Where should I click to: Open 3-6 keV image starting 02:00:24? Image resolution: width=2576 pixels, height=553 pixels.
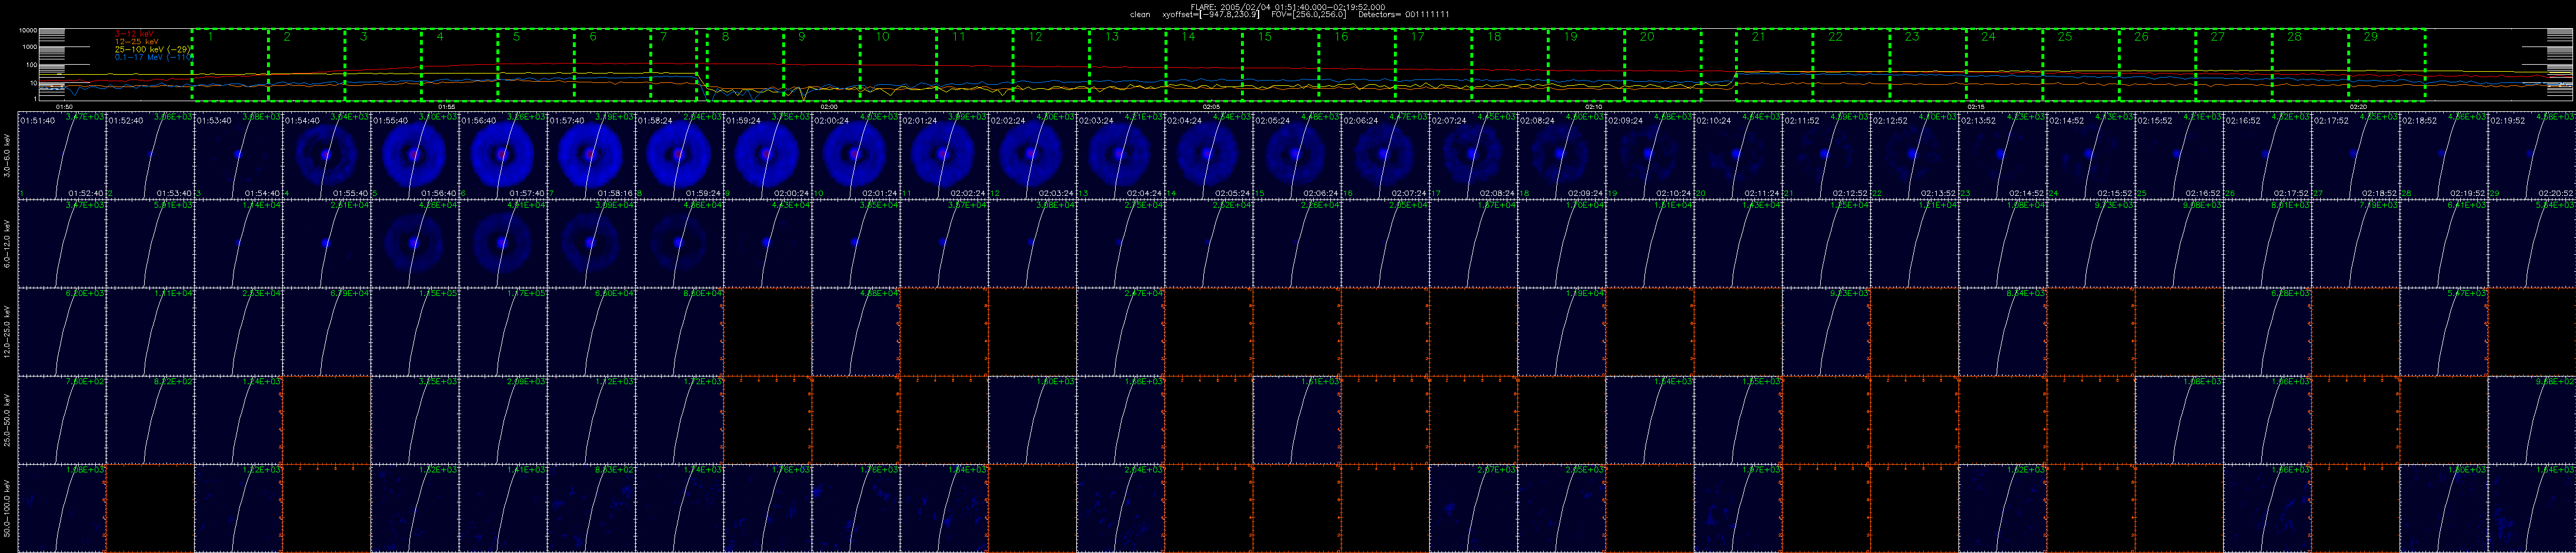pyautogui.click(x=855, y=155)
